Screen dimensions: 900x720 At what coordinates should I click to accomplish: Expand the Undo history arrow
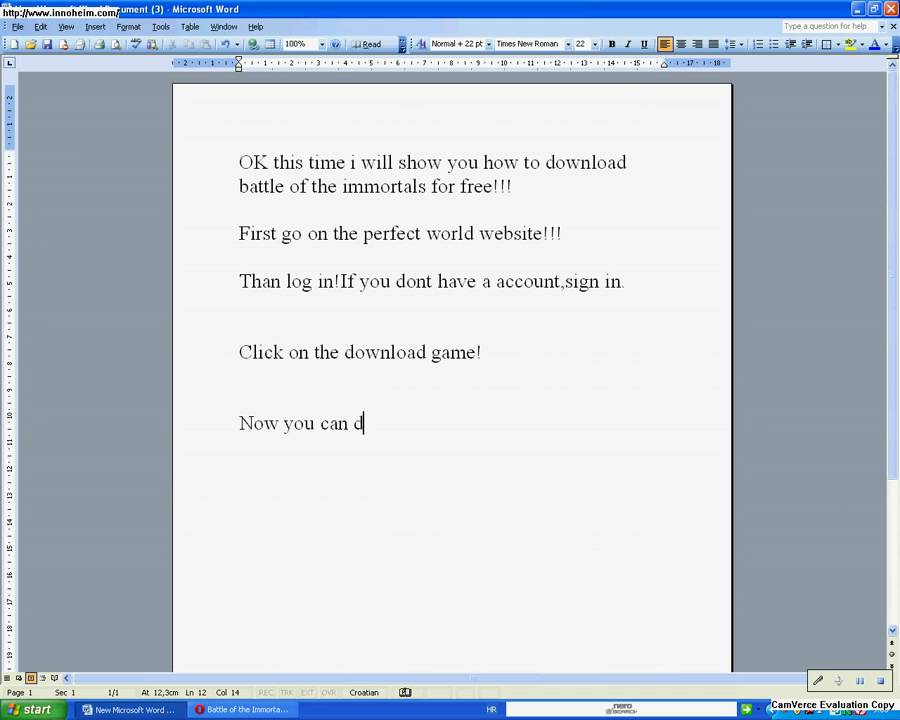pos(237,44)
